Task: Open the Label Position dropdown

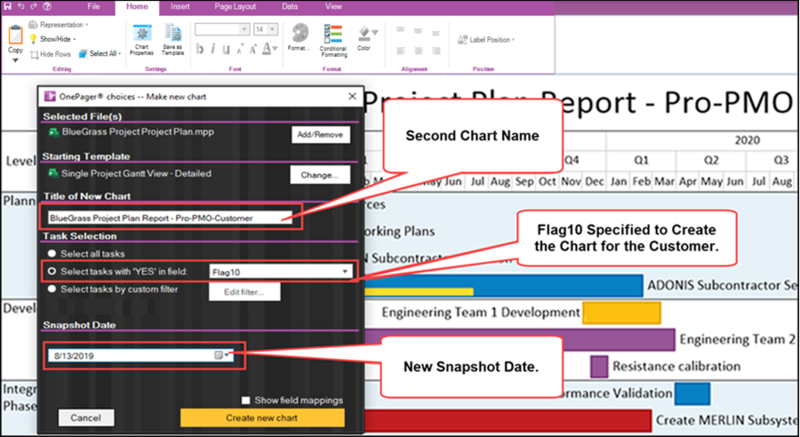Action: click(x=486, y=40)
